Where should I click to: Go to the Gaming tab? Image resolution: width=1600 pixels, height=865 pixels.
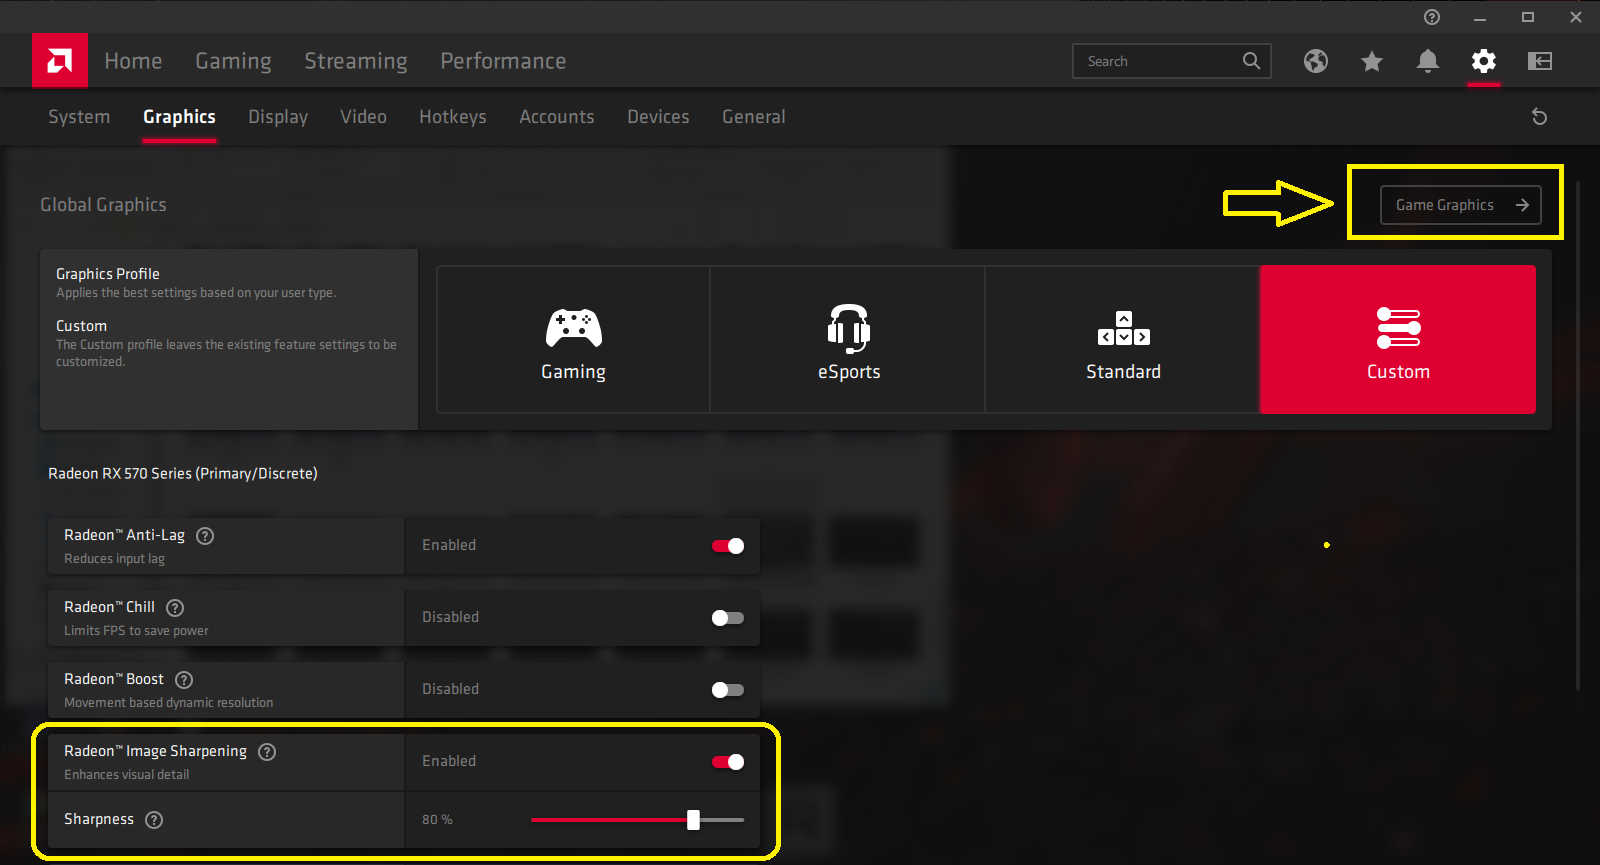click(233, 61)
